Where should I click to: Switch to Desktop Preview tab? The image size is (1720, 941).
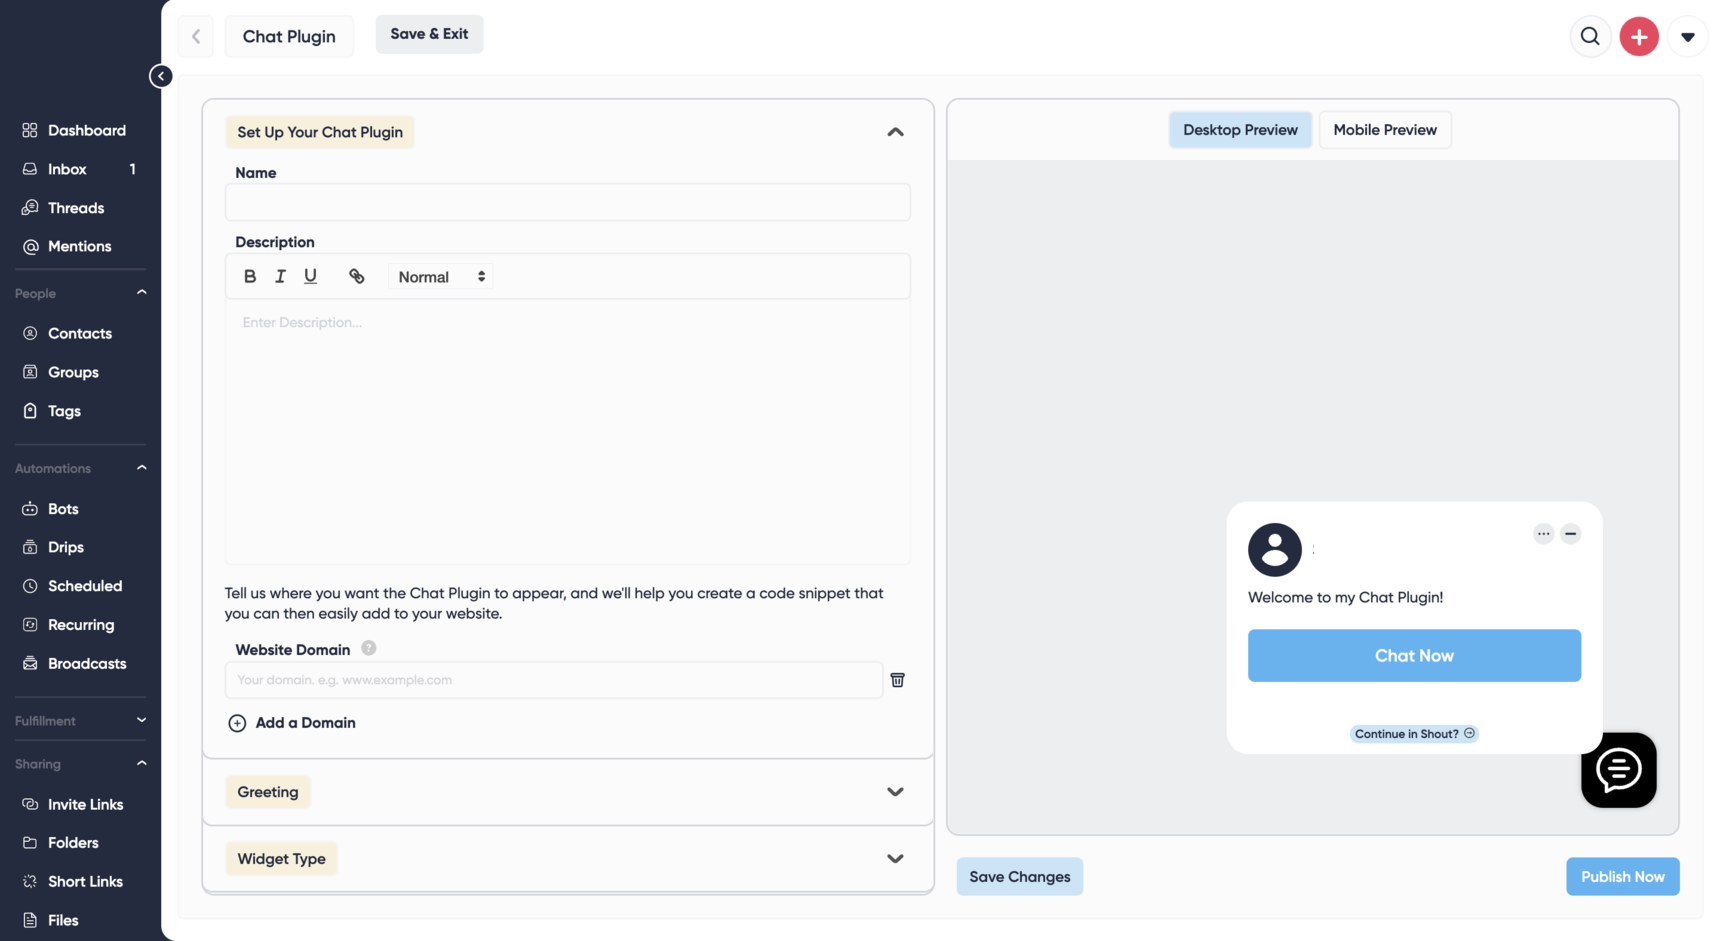point(1240,130)
